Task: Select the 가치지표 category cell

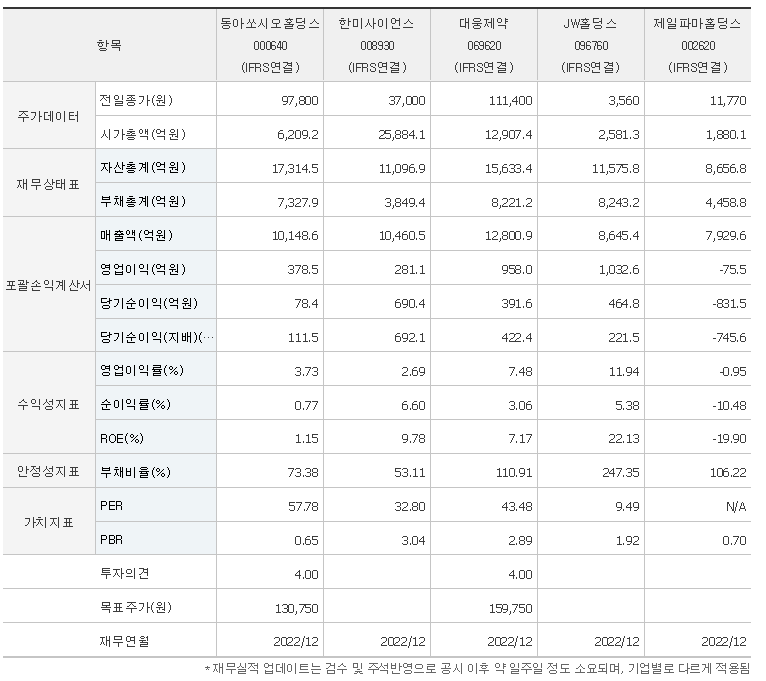Action: tap(49, 522)
